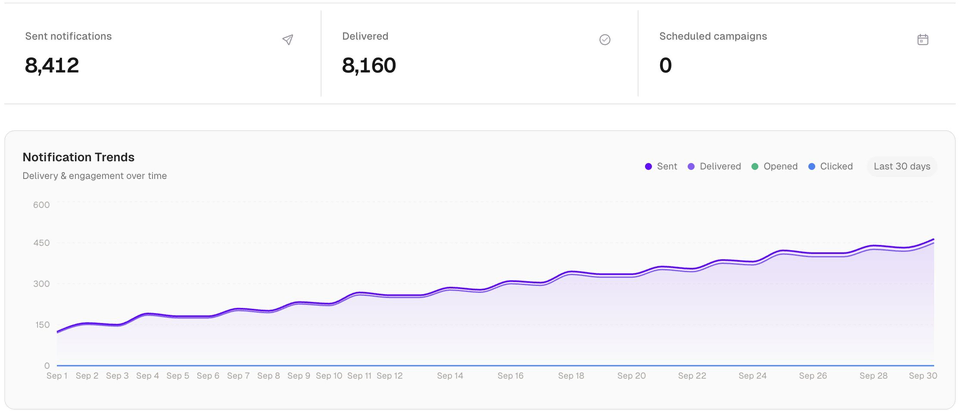The height and width of the screenshot is (414, 960).
Task: Toggle the Opened series legend
Action: click(x=774, y=167)
